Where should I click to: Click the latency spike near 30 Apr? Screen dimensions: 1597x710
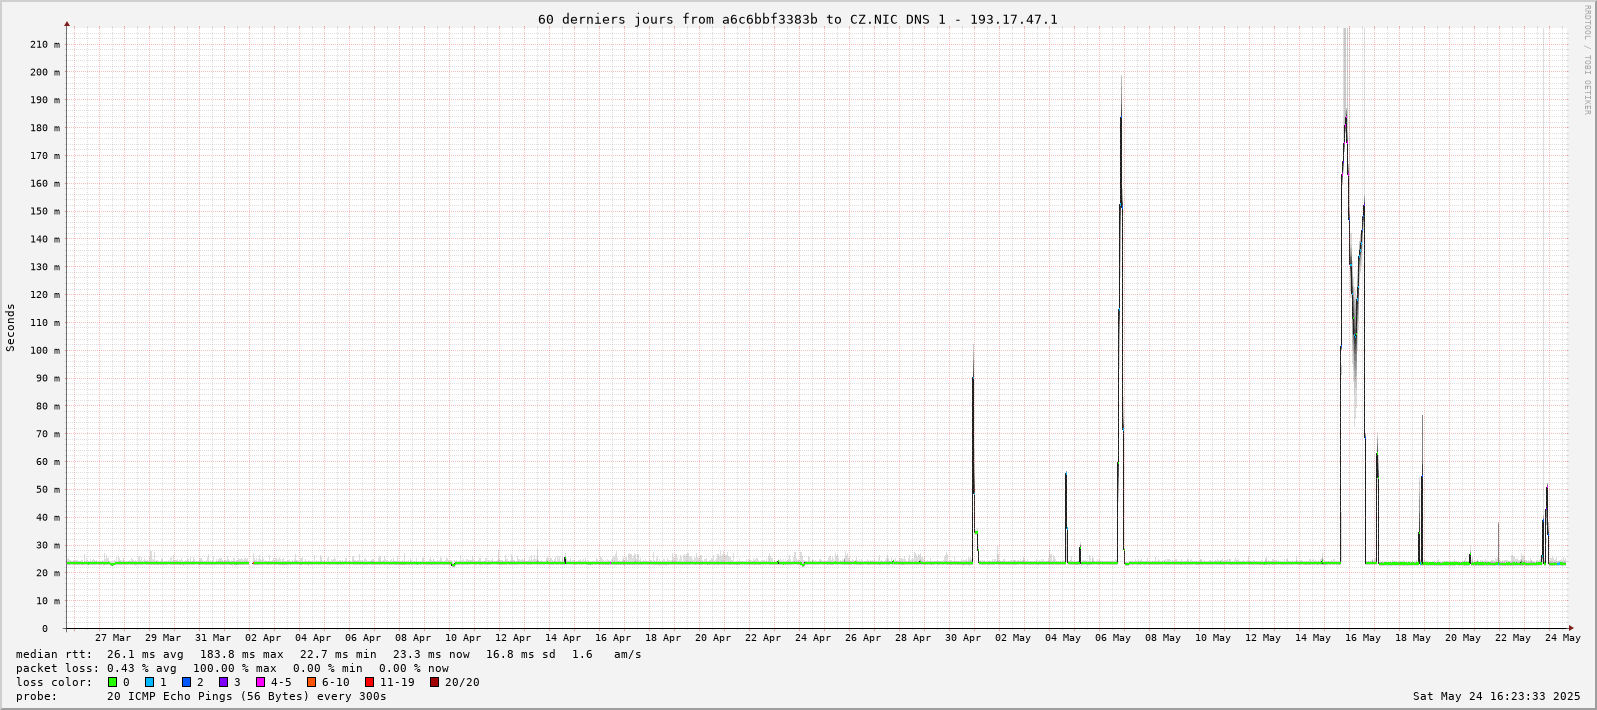pos(974,455)
